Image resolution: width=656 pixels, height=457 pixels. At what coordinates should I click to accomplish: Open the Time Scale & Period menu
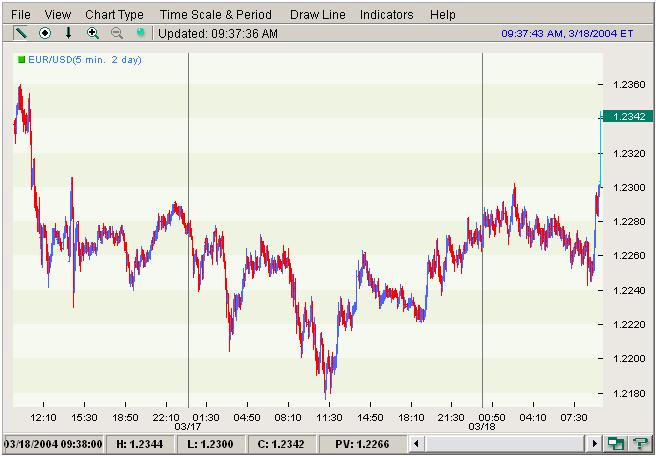[216, 15]
